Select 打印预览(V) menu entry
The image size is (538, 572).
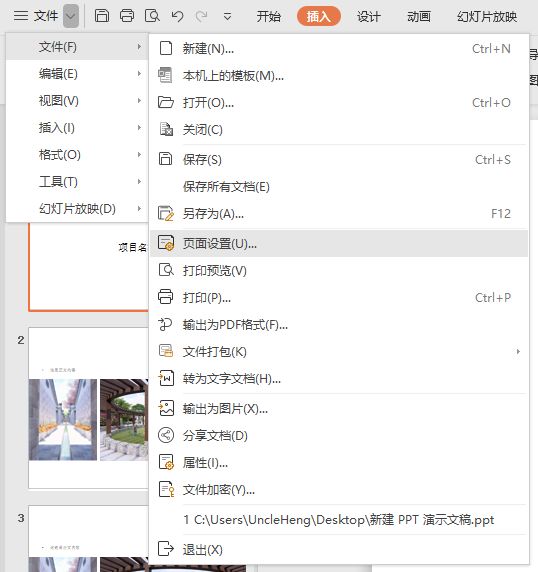point(339,270)
